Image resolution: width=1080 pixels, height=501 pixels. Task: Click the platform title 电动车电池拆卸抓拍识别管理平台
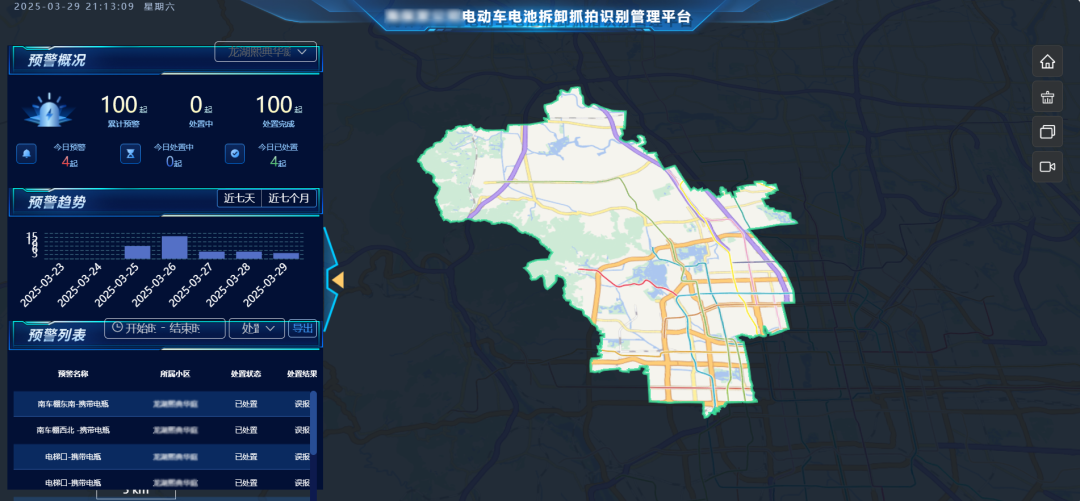tap(576, 17)
